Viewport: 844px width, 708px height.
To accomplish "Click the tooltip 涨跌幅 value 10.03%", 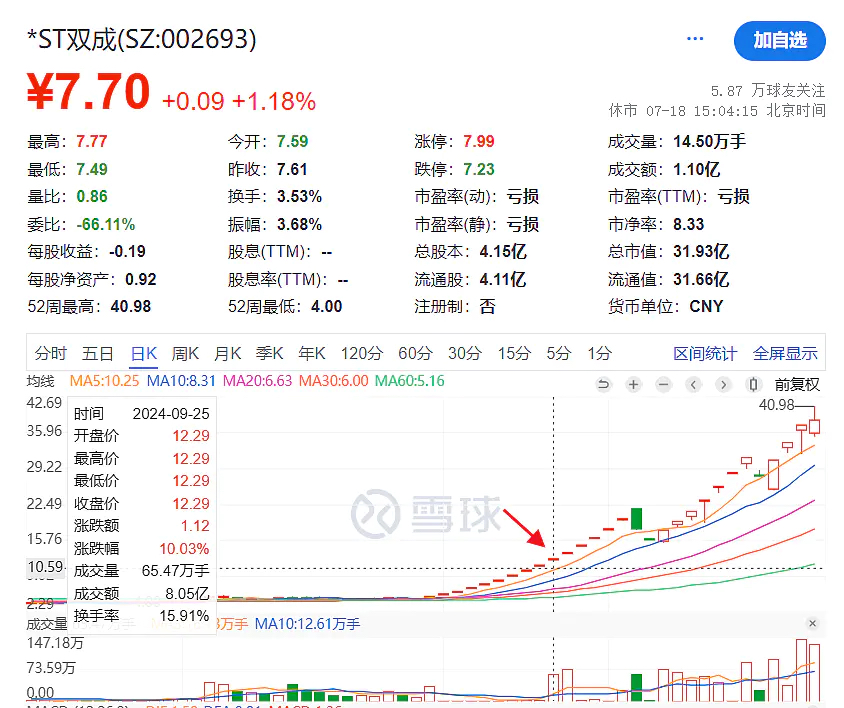I will 184,549.
